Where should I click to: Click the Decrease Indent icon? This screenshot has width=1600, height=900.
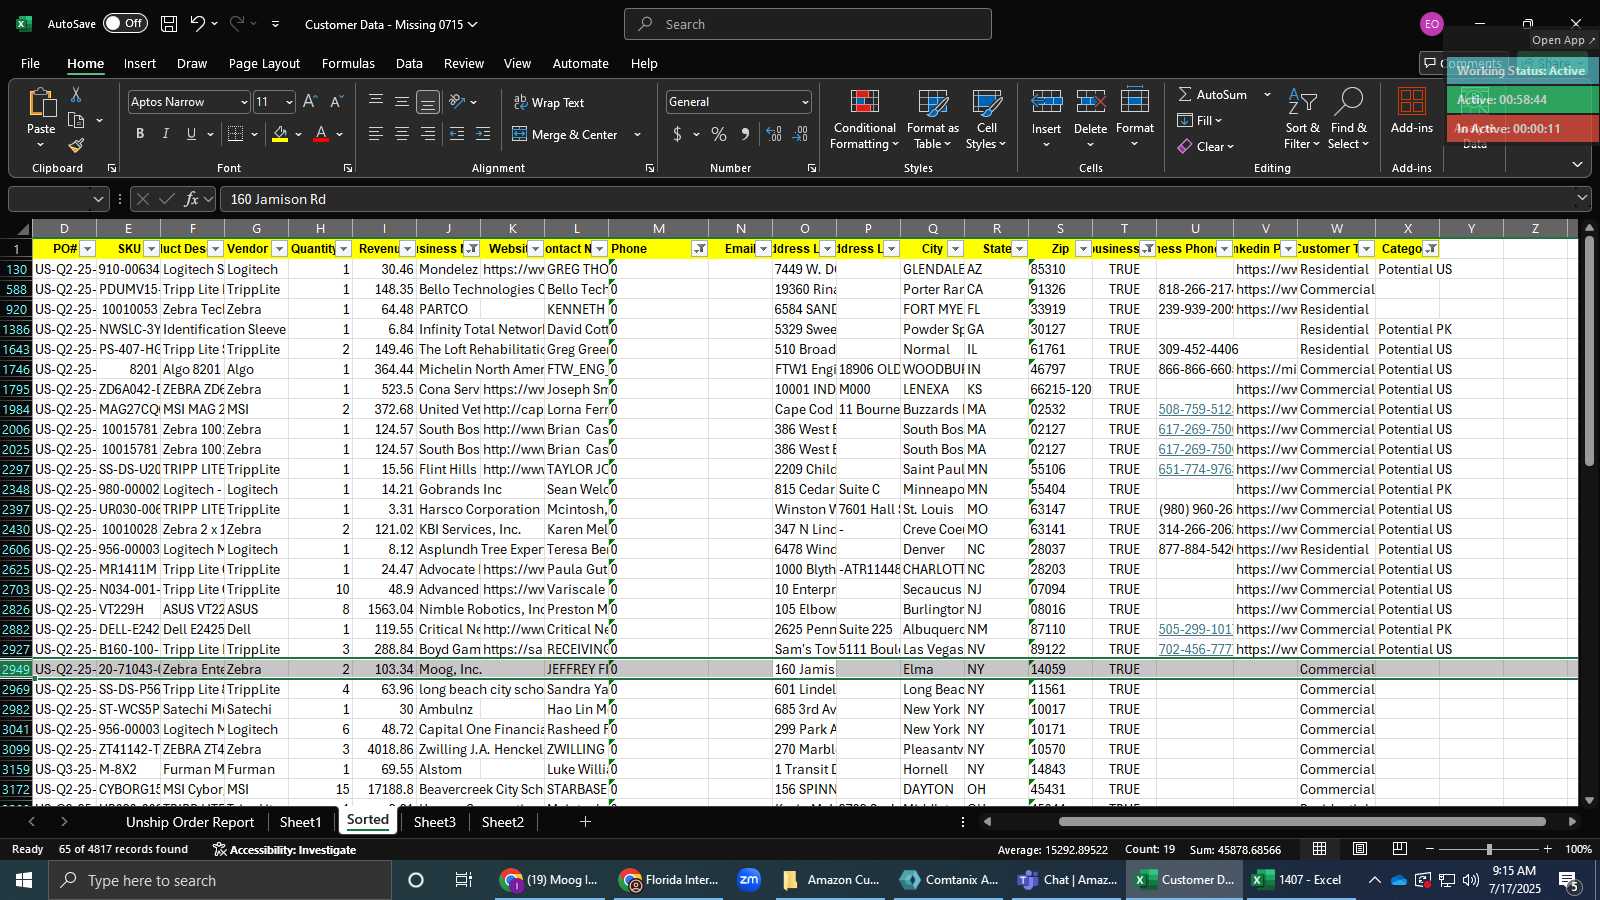[457, 134]
